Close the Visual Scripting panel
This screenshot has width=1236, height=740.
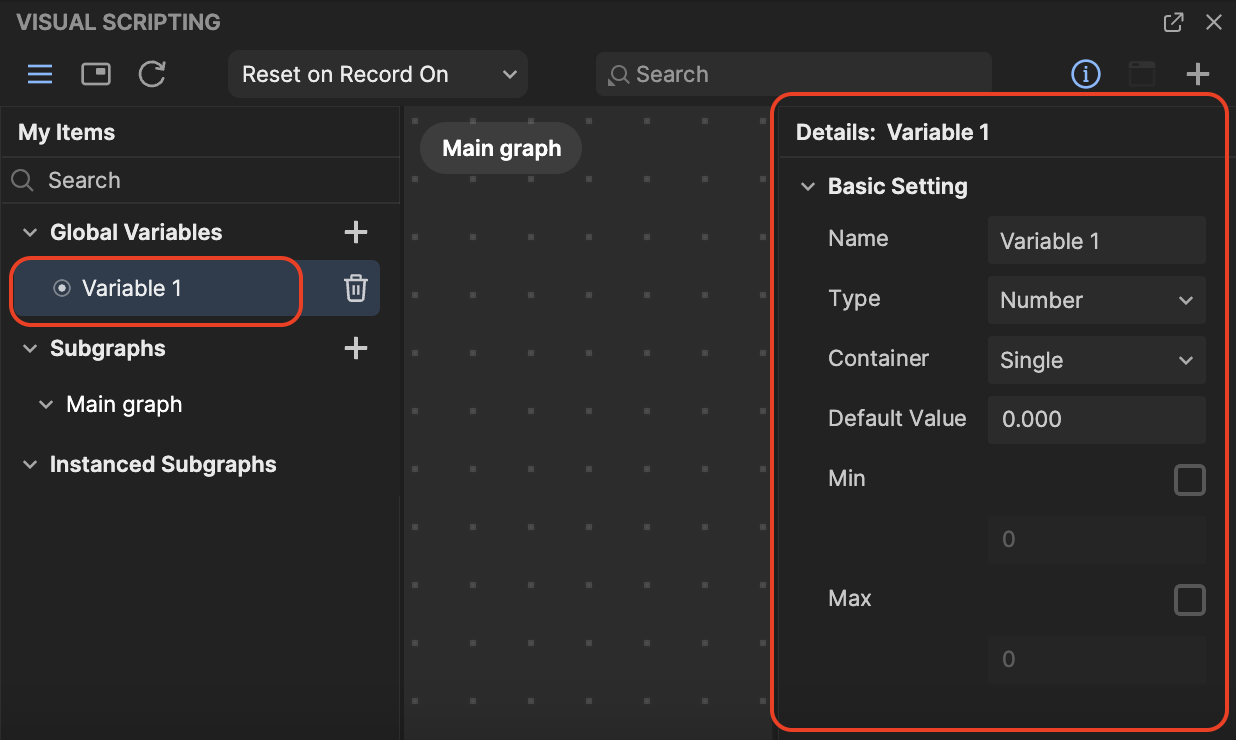point(1214,22)
